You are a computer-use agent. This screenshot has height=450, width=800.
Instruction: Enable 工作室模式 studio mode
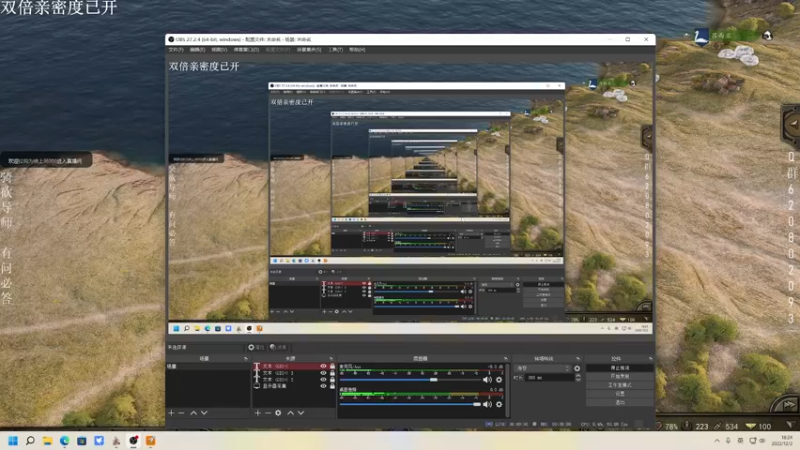pyautogui.click(x=620, y=385)
